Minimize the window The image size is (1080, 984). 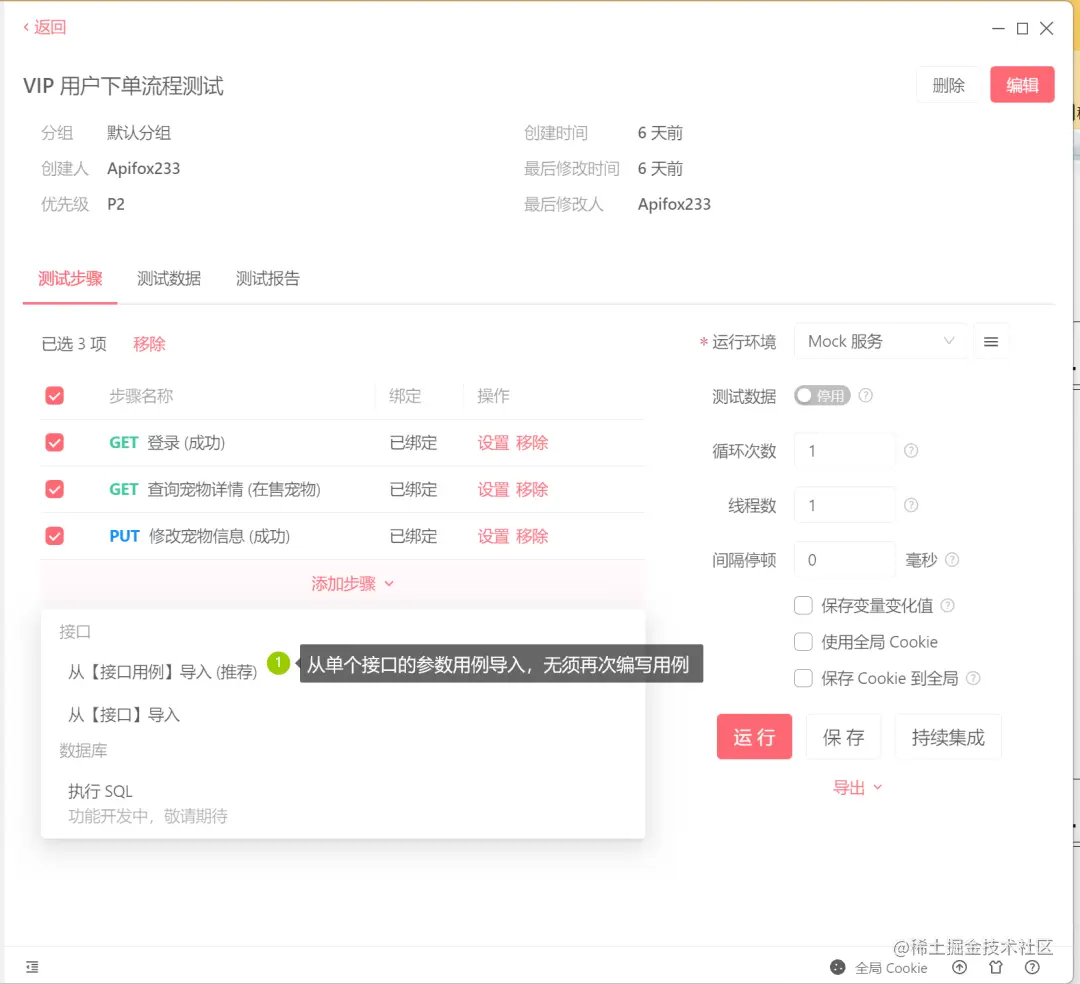998,28
